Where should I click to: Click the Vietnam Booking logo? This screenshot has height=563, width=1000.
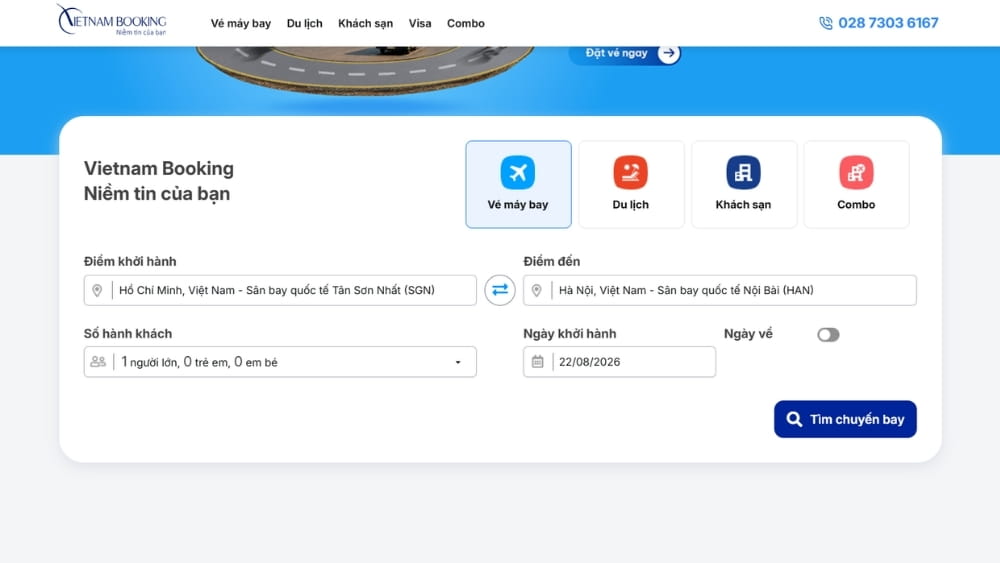coord(112,20)
